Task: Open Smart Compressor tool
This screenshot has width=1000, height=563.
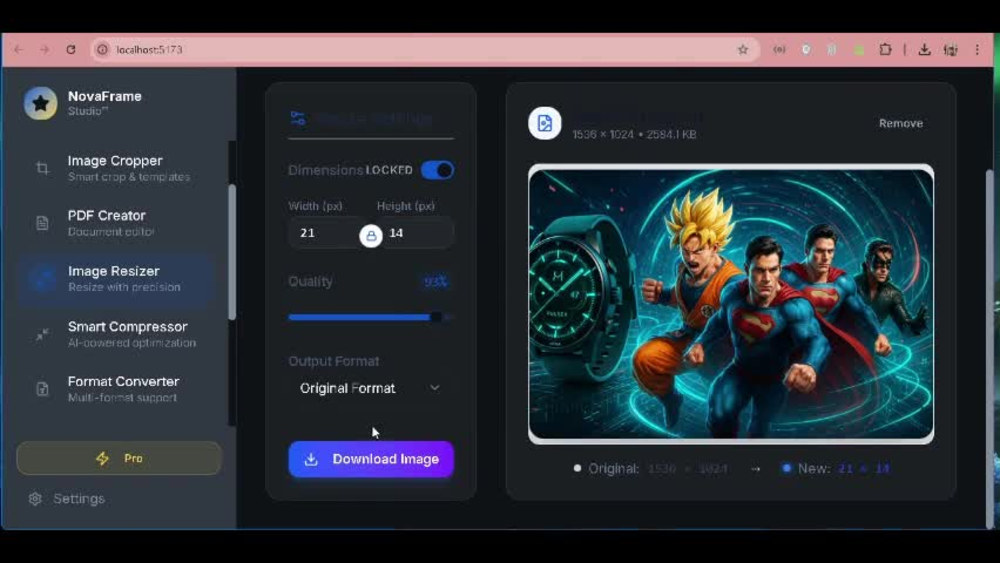Action: tap(117, 333)
